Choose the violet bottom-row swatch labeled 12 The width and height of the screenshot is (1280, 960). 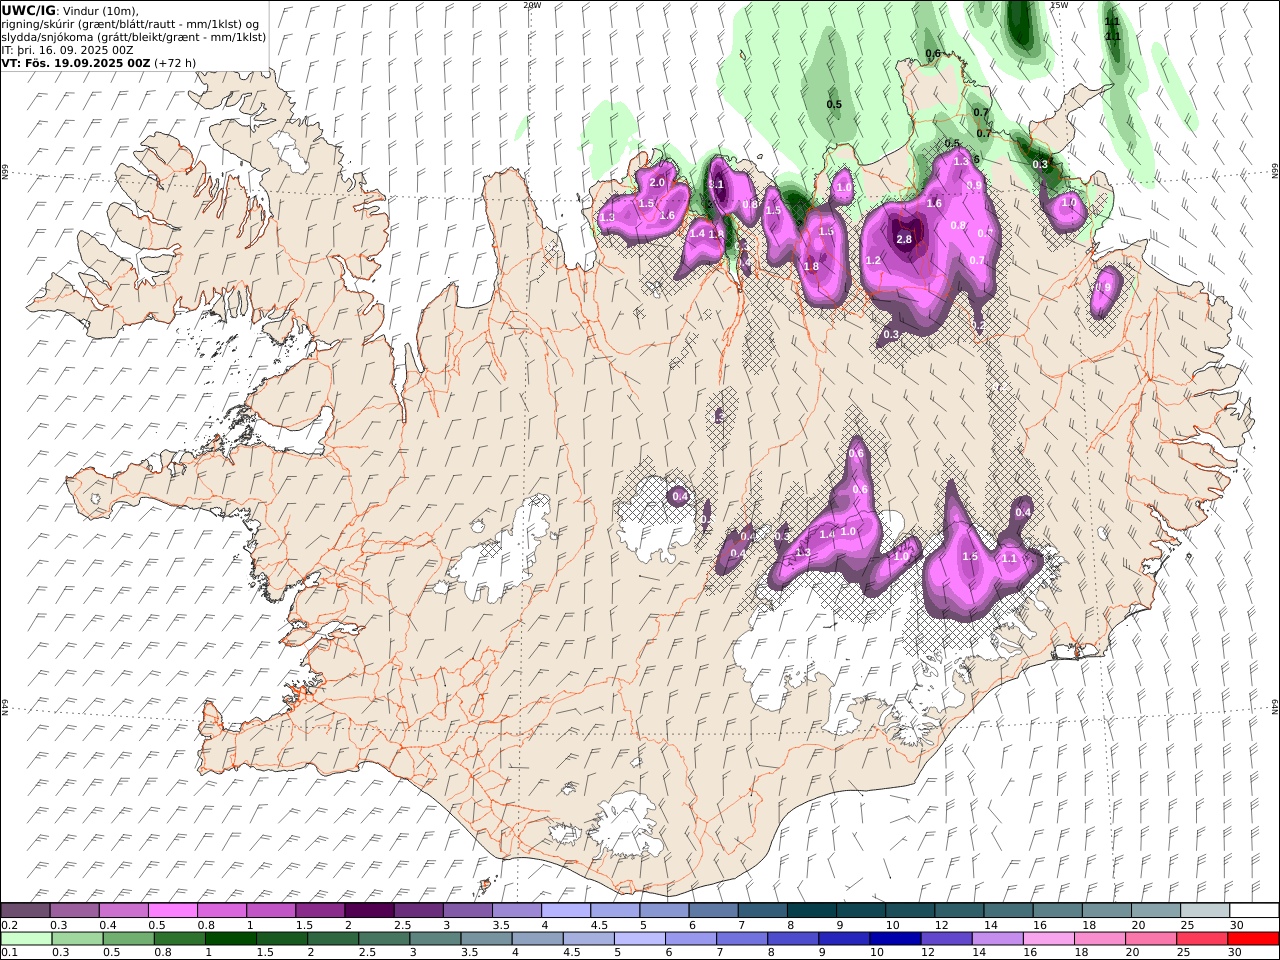pos(946,938)
